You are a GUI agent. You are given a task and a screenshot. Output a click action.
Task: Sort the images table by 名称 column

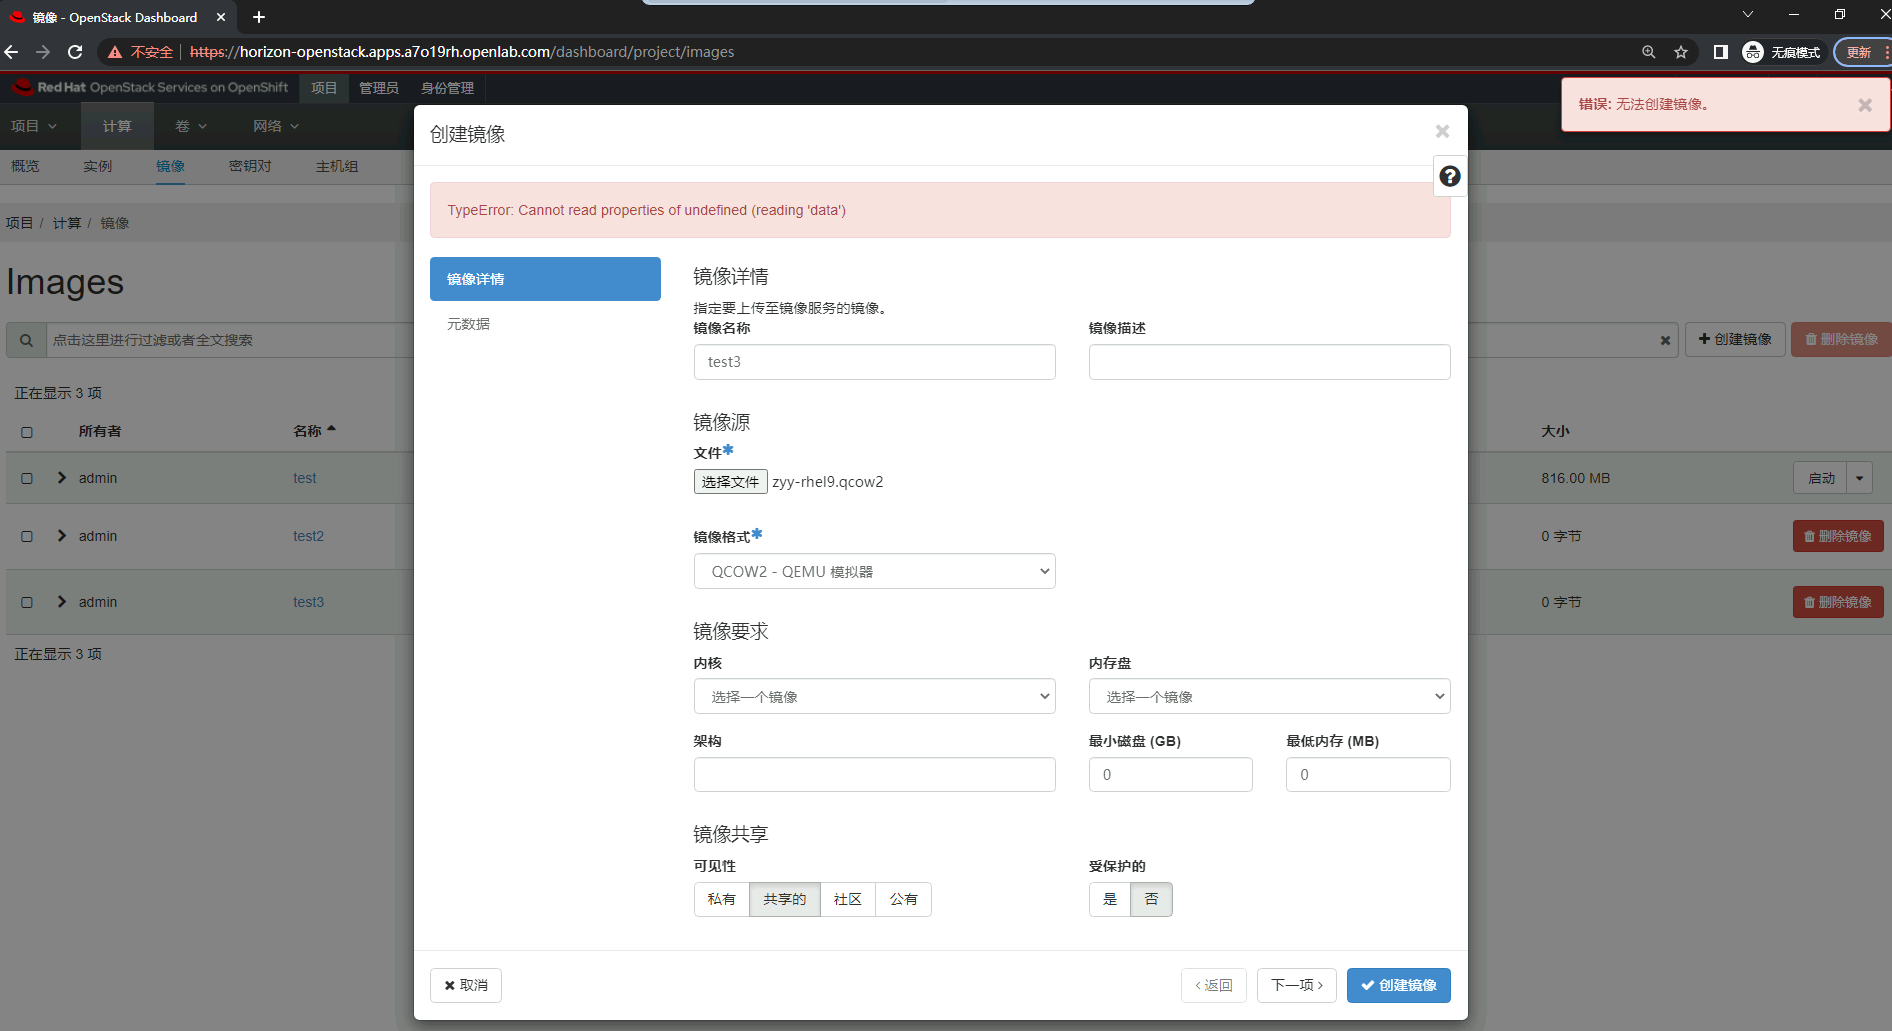[314, 431]
